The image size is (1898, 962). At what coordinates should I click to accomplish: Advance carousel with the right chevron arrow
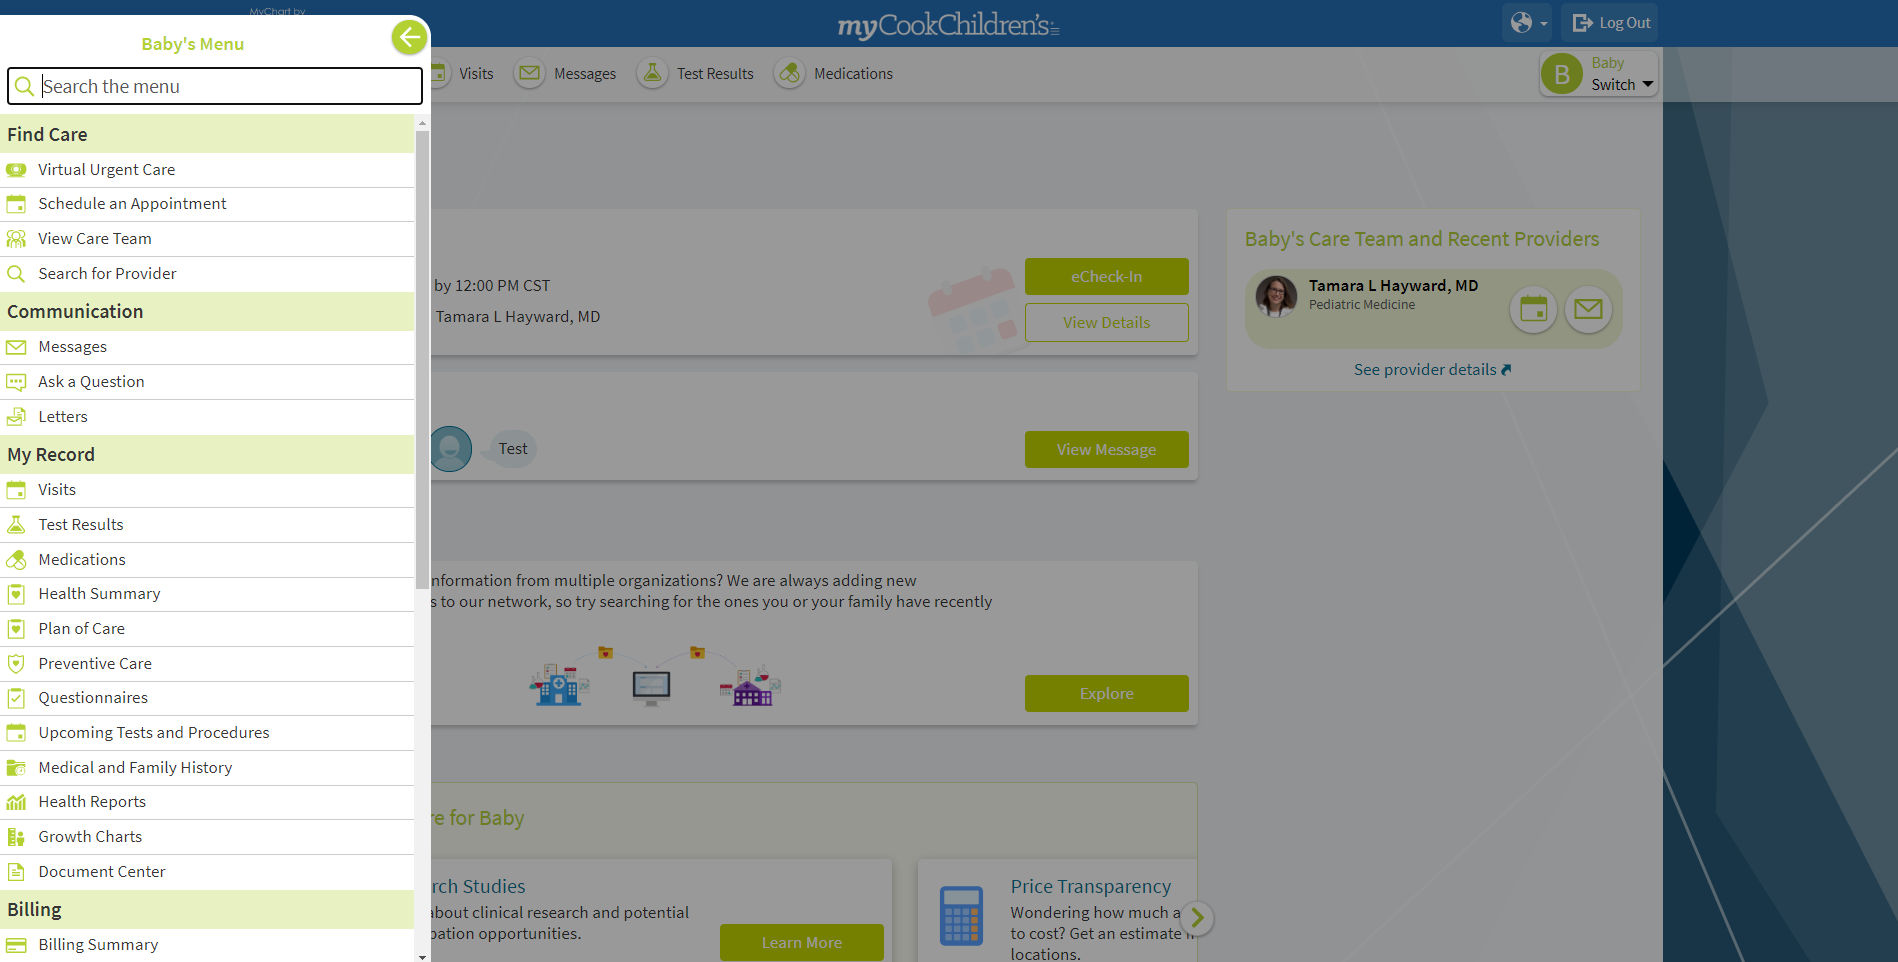1197,918
